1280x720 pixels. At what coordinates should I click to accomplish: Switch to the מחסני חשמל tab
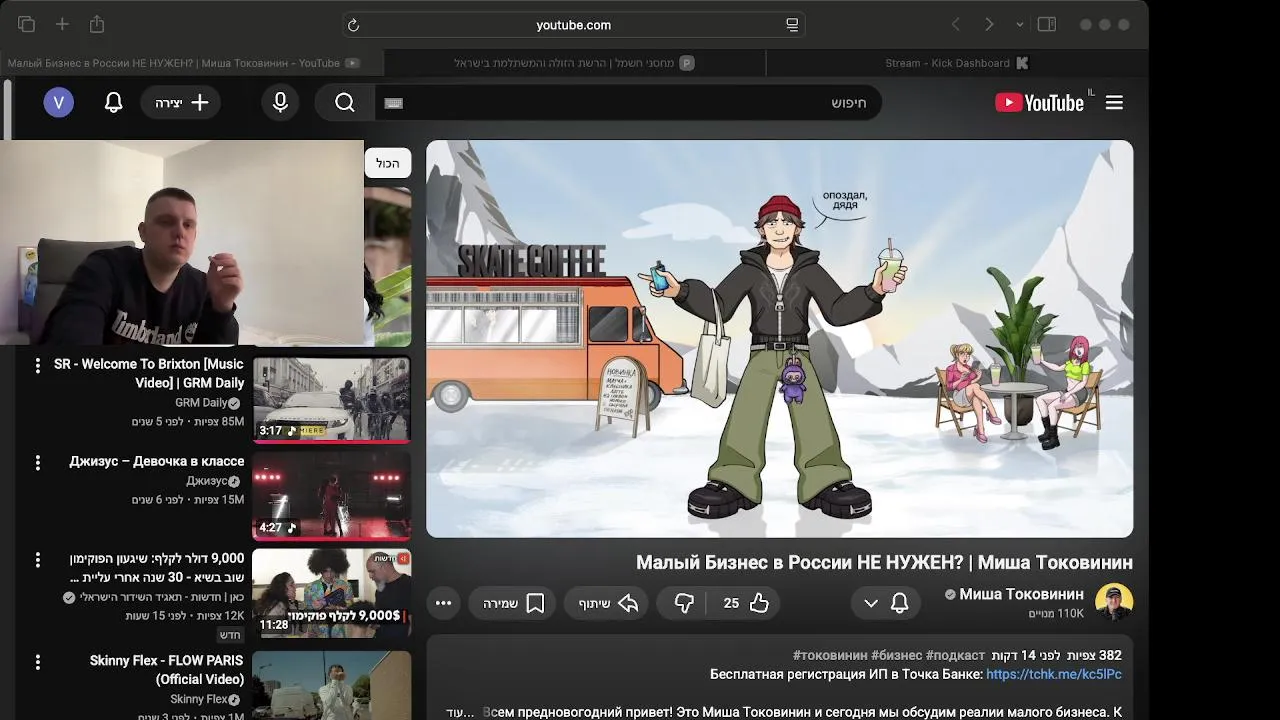[x=574, y=63]
